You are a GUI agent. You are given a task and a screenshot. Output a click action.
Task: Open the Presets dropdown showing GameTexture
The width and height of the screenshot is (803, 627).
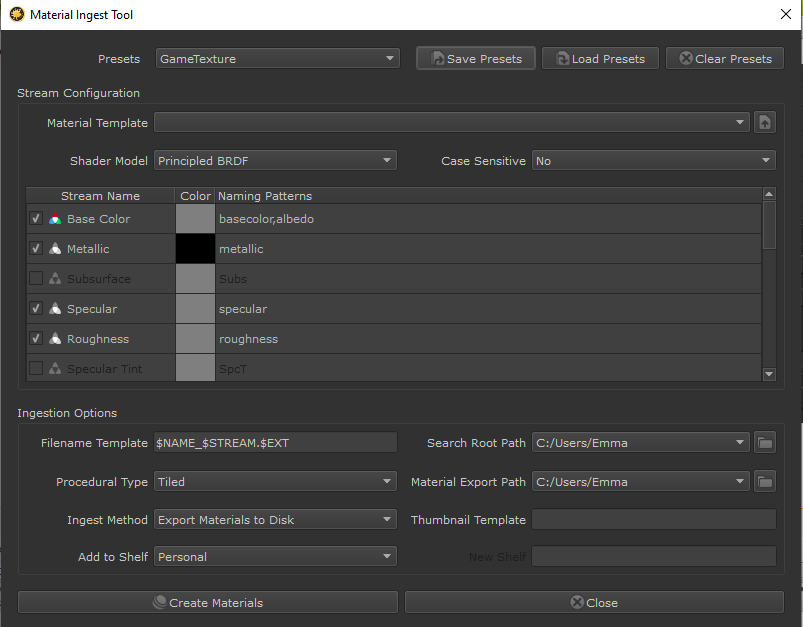pyautogui.click(x=277, y=59)
